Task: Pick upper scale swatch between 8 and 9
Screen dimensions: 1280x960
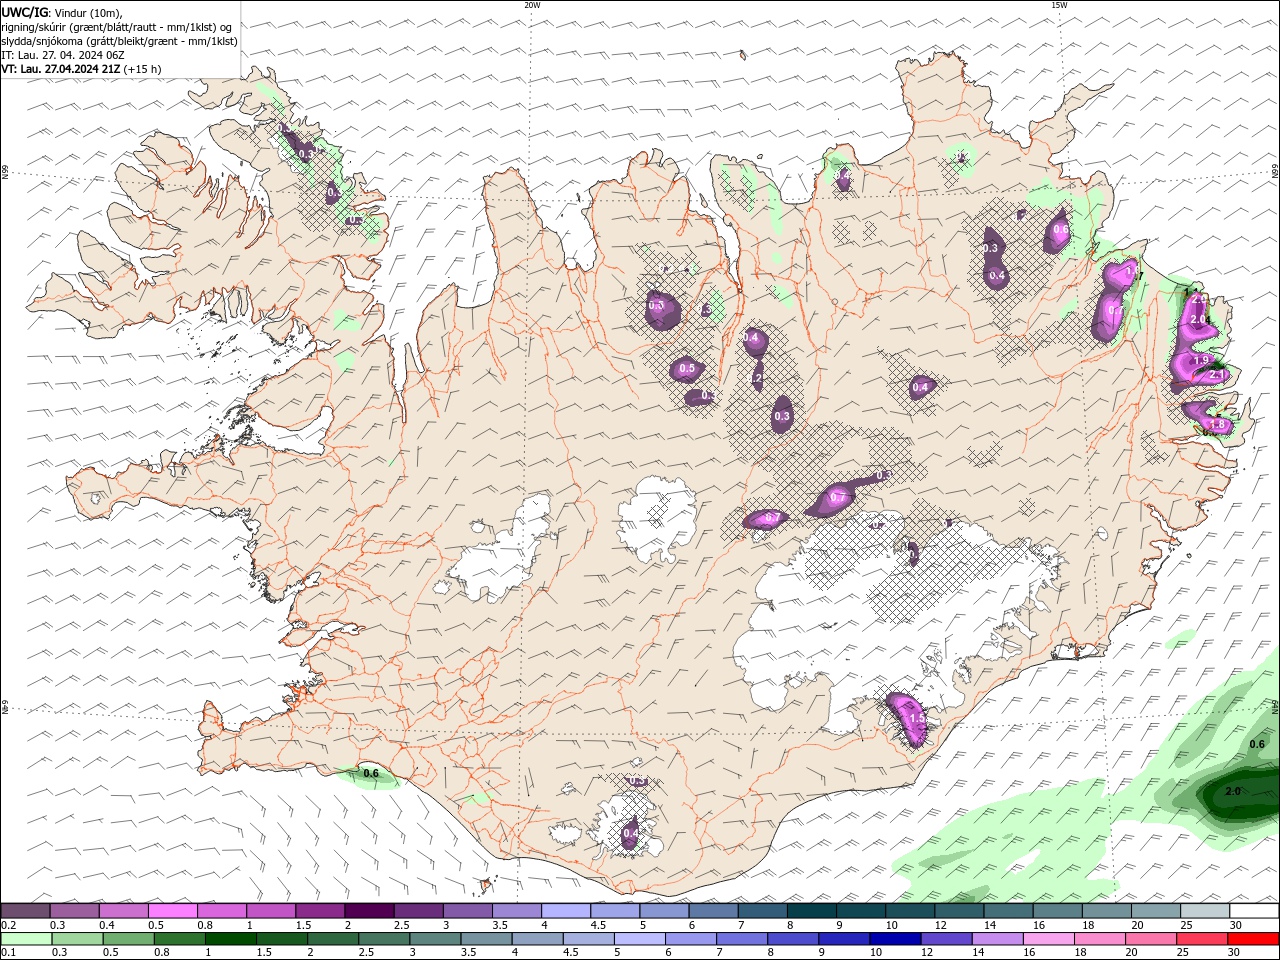Action: point(811,911)
